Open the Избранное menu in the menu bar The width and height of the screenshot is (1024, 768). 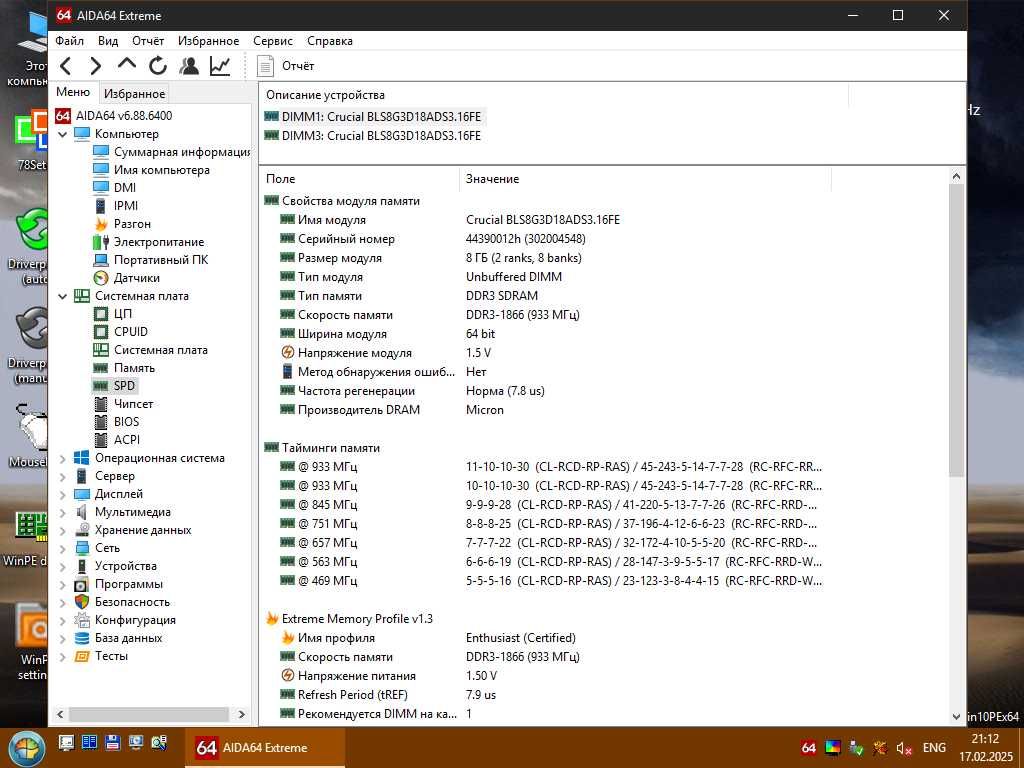click(208, 40)
